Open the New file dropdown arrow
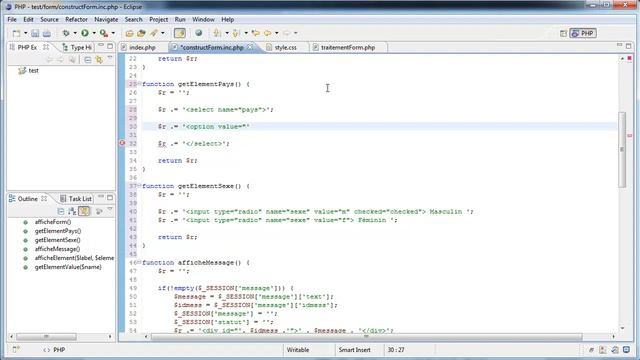Image resolution: width=640 pixels, height=360 pixels. 25,33
